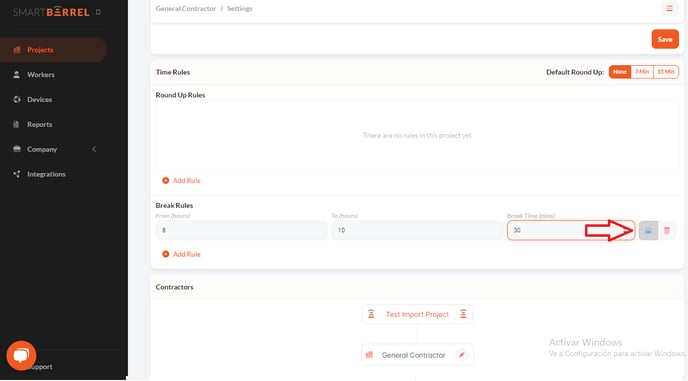Set default round up to 7 Min
This screenshot has width=688, height=381.
[642, 72]
